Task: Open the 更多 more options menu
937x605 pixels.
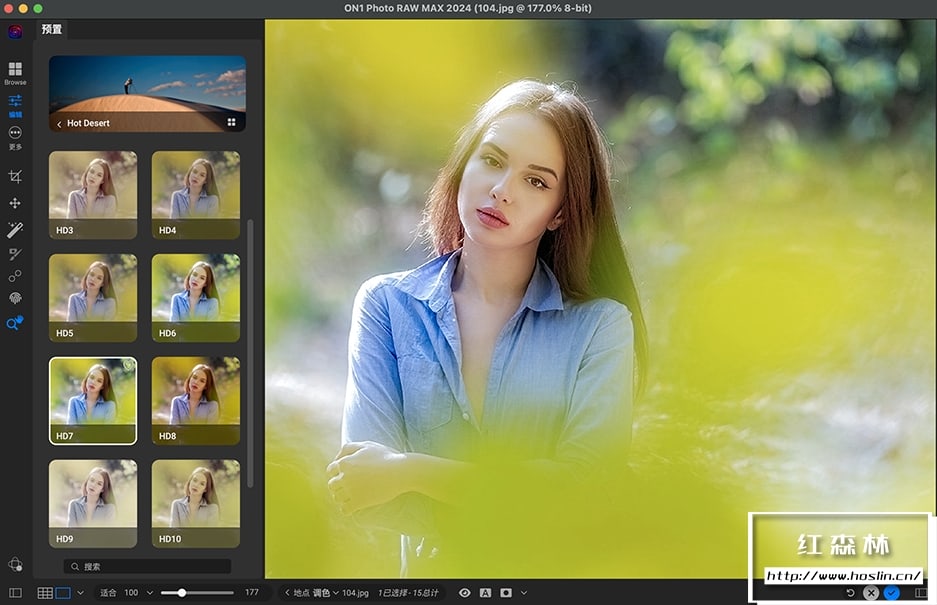Action: point(15,138)
